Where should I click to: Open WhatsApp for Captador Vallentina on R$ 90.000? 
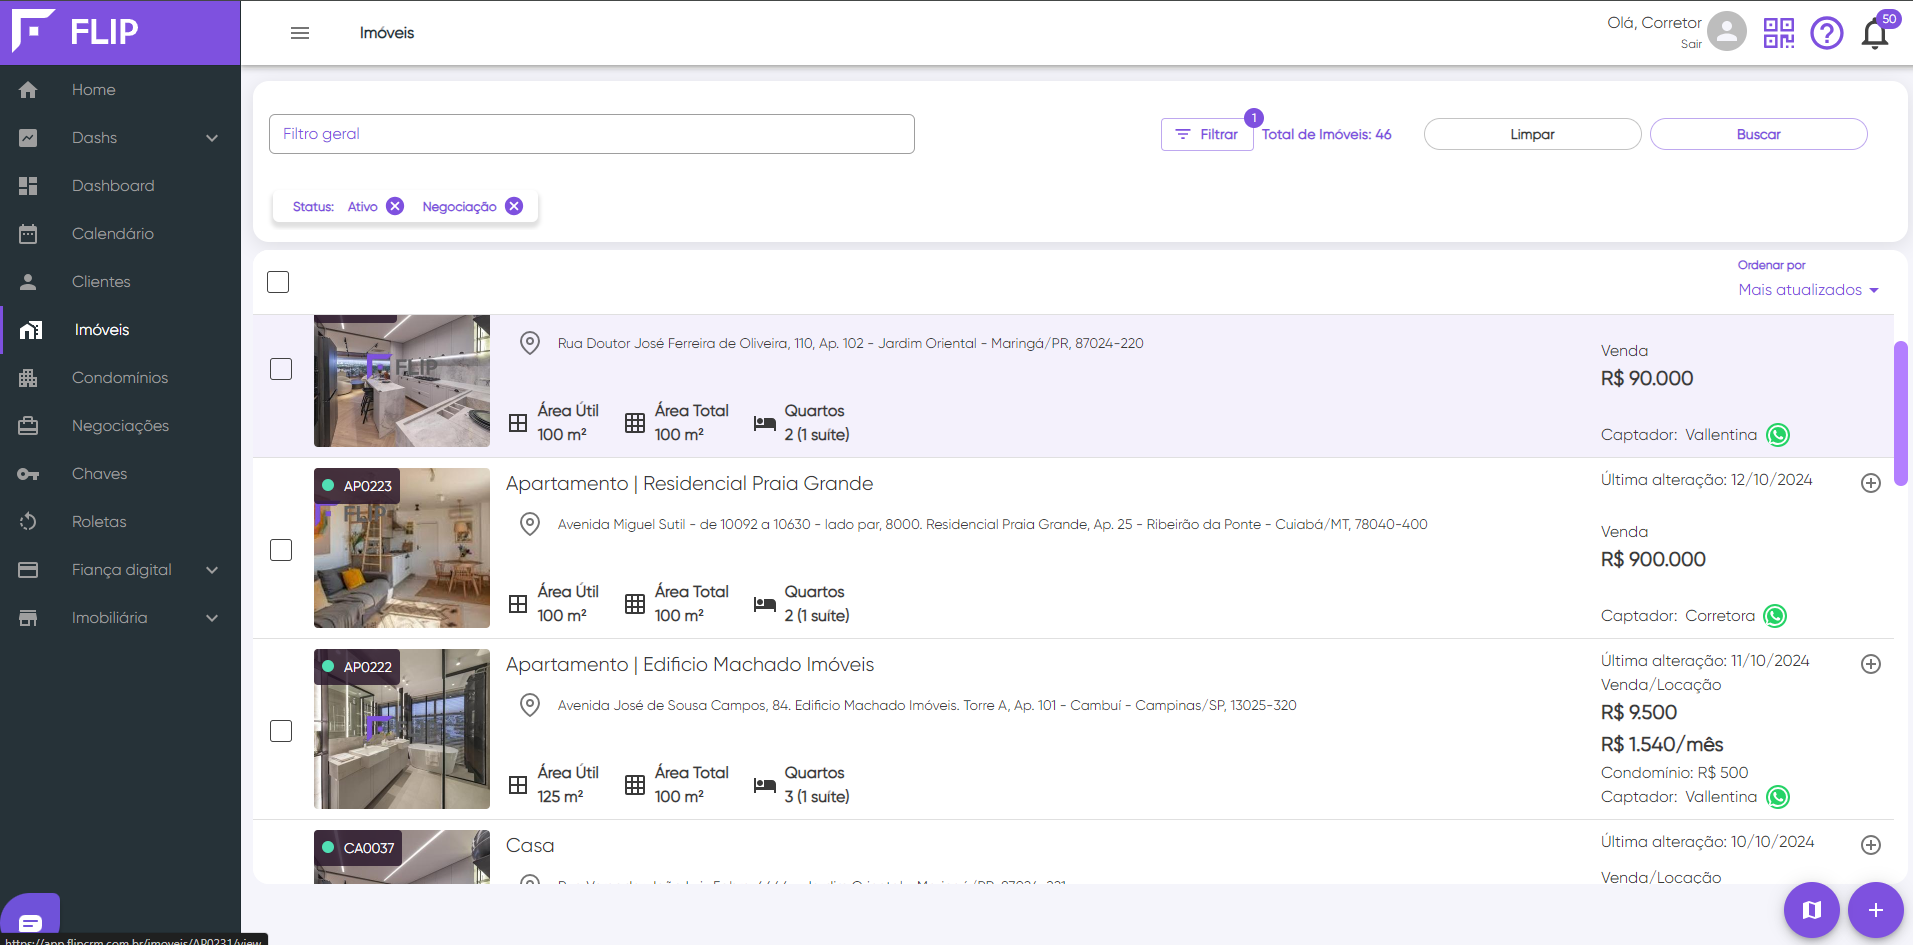coord(1778,435)
